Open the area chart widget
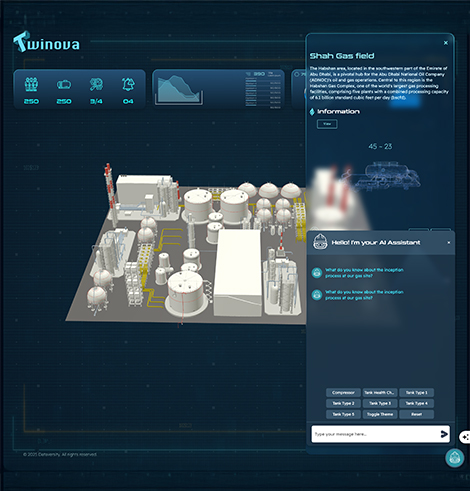Viewport: 470px width, 491px height. pos(180,89)
